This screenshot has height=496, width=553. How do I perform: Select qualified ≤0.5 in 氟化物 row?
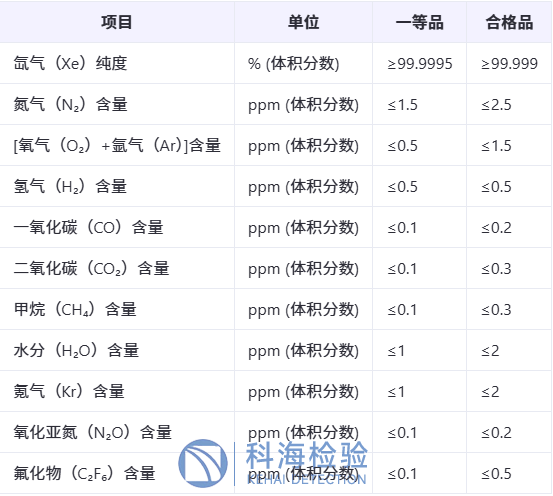(496, 473)
